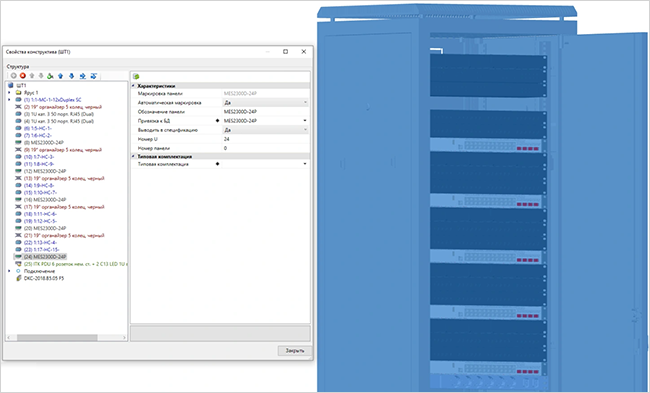Click the right arrow of the tree scrollbar
650x393 pixels.
pos(124,338)
